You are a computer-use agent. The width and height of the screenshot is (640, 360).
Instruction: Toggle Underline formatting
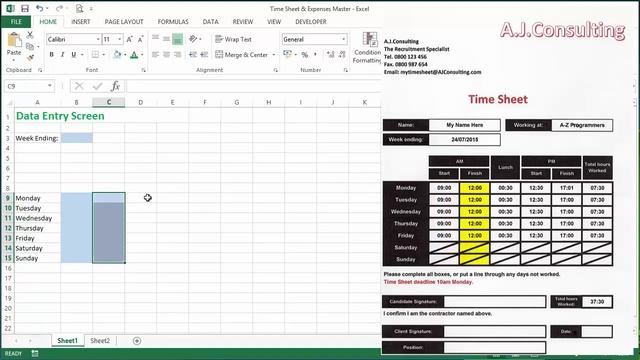tap(73, 54)
